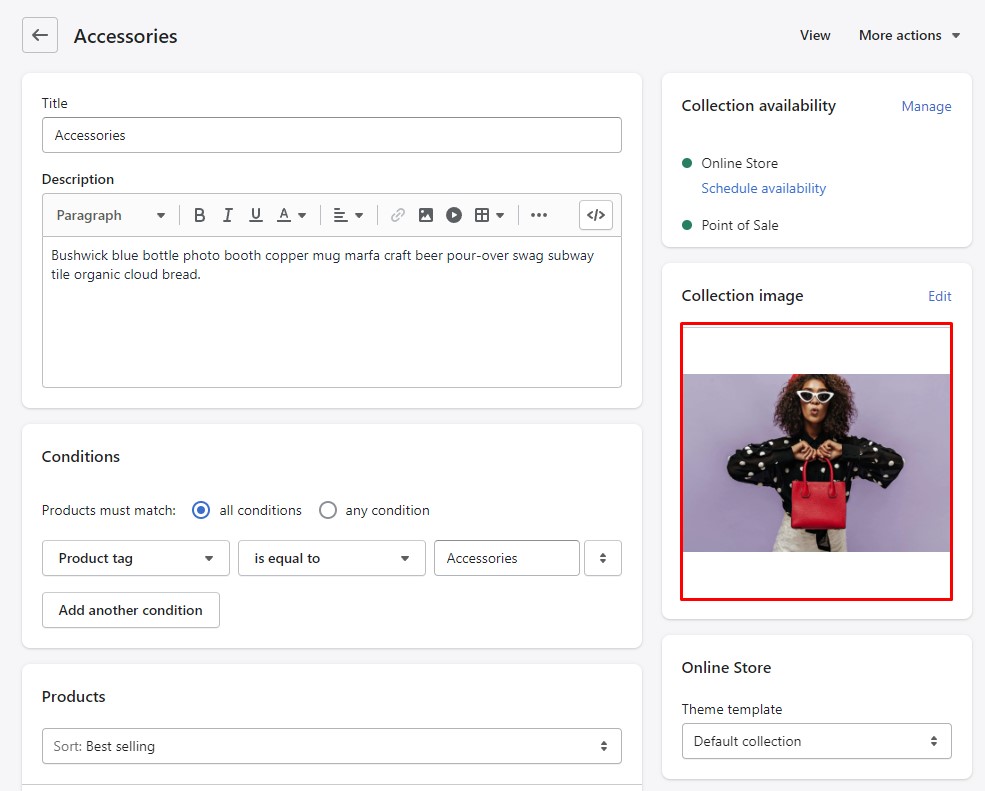Select the "all conditions" radio button
Viewport: 985px width, 791px height.
click(201, 510)
